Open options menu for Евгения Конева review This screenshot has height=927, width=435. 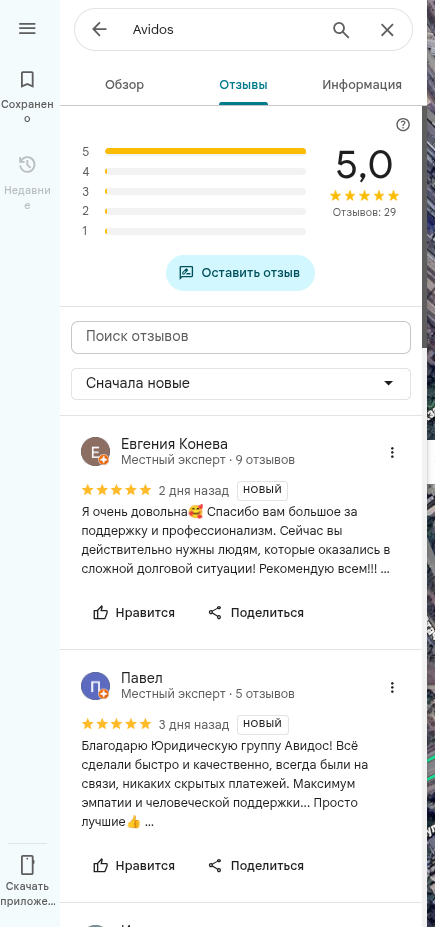coord(392,452)
